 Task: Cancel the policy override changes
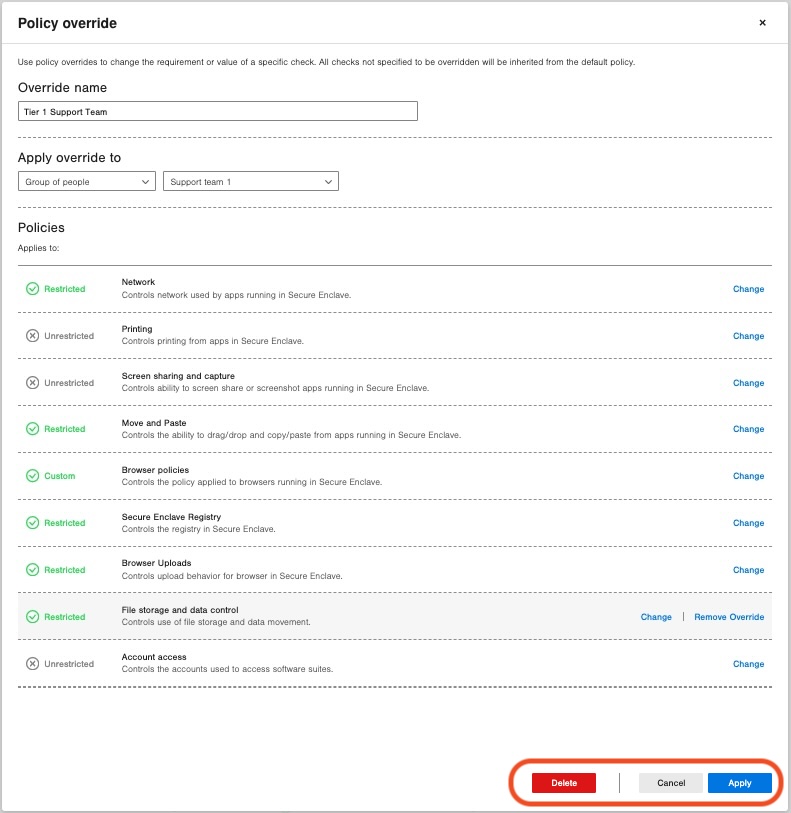671,783
